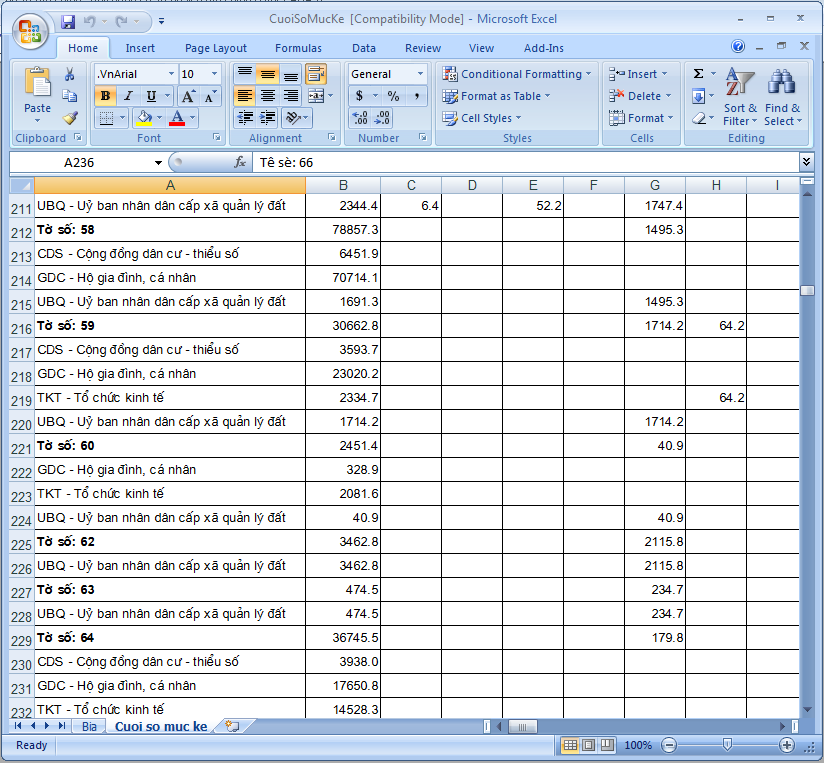Expand the Number Format combo box
824x763 pixels.
pyautogui.click(x=420, y=74)
